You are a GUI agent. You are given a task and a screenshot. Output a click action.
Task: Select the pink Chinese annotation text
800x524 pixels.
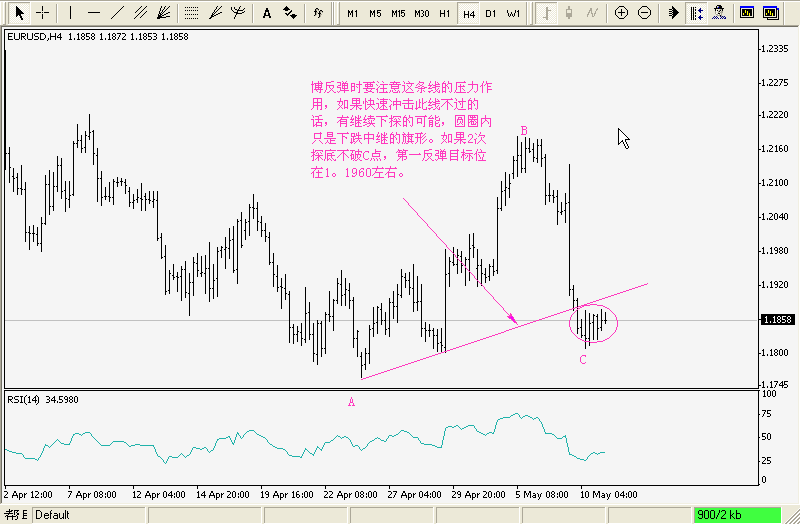402,130
